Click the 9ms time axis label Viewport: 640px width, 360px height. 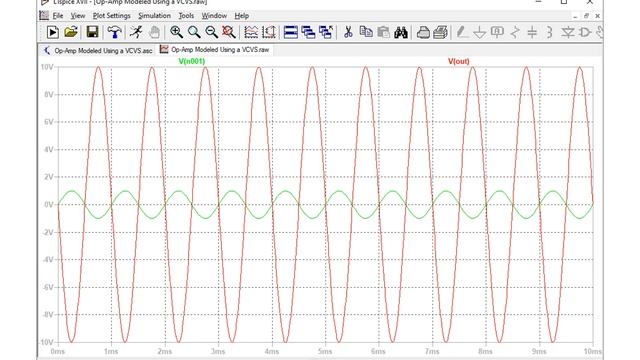click(x=539, y=351)
